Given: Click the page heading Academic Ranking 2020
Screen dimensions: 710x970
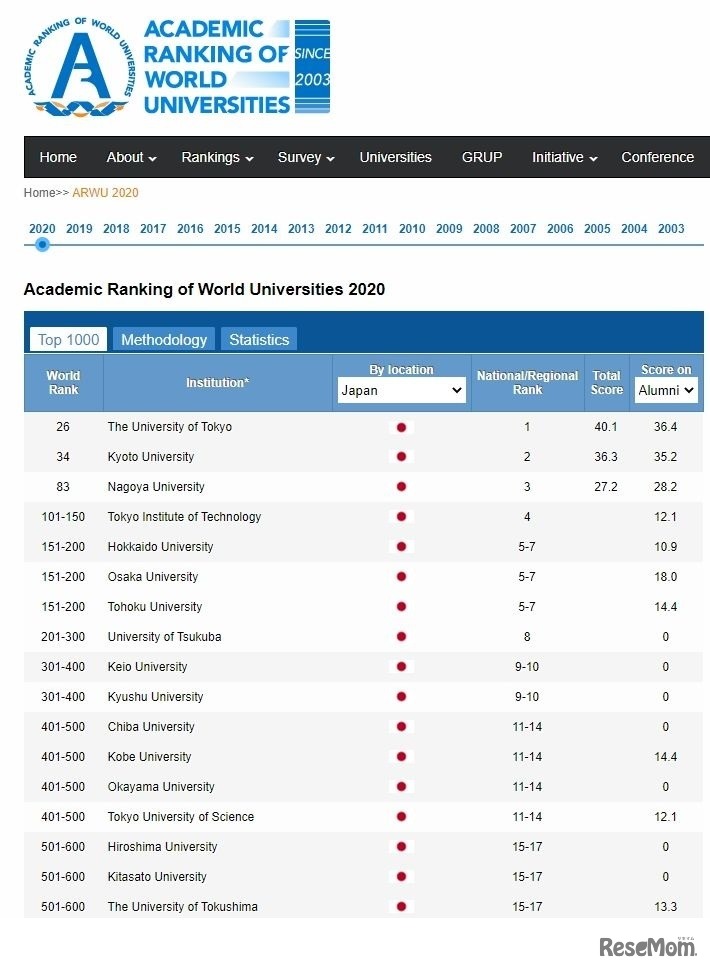Looking at the screenshot, I should [204, 289].
